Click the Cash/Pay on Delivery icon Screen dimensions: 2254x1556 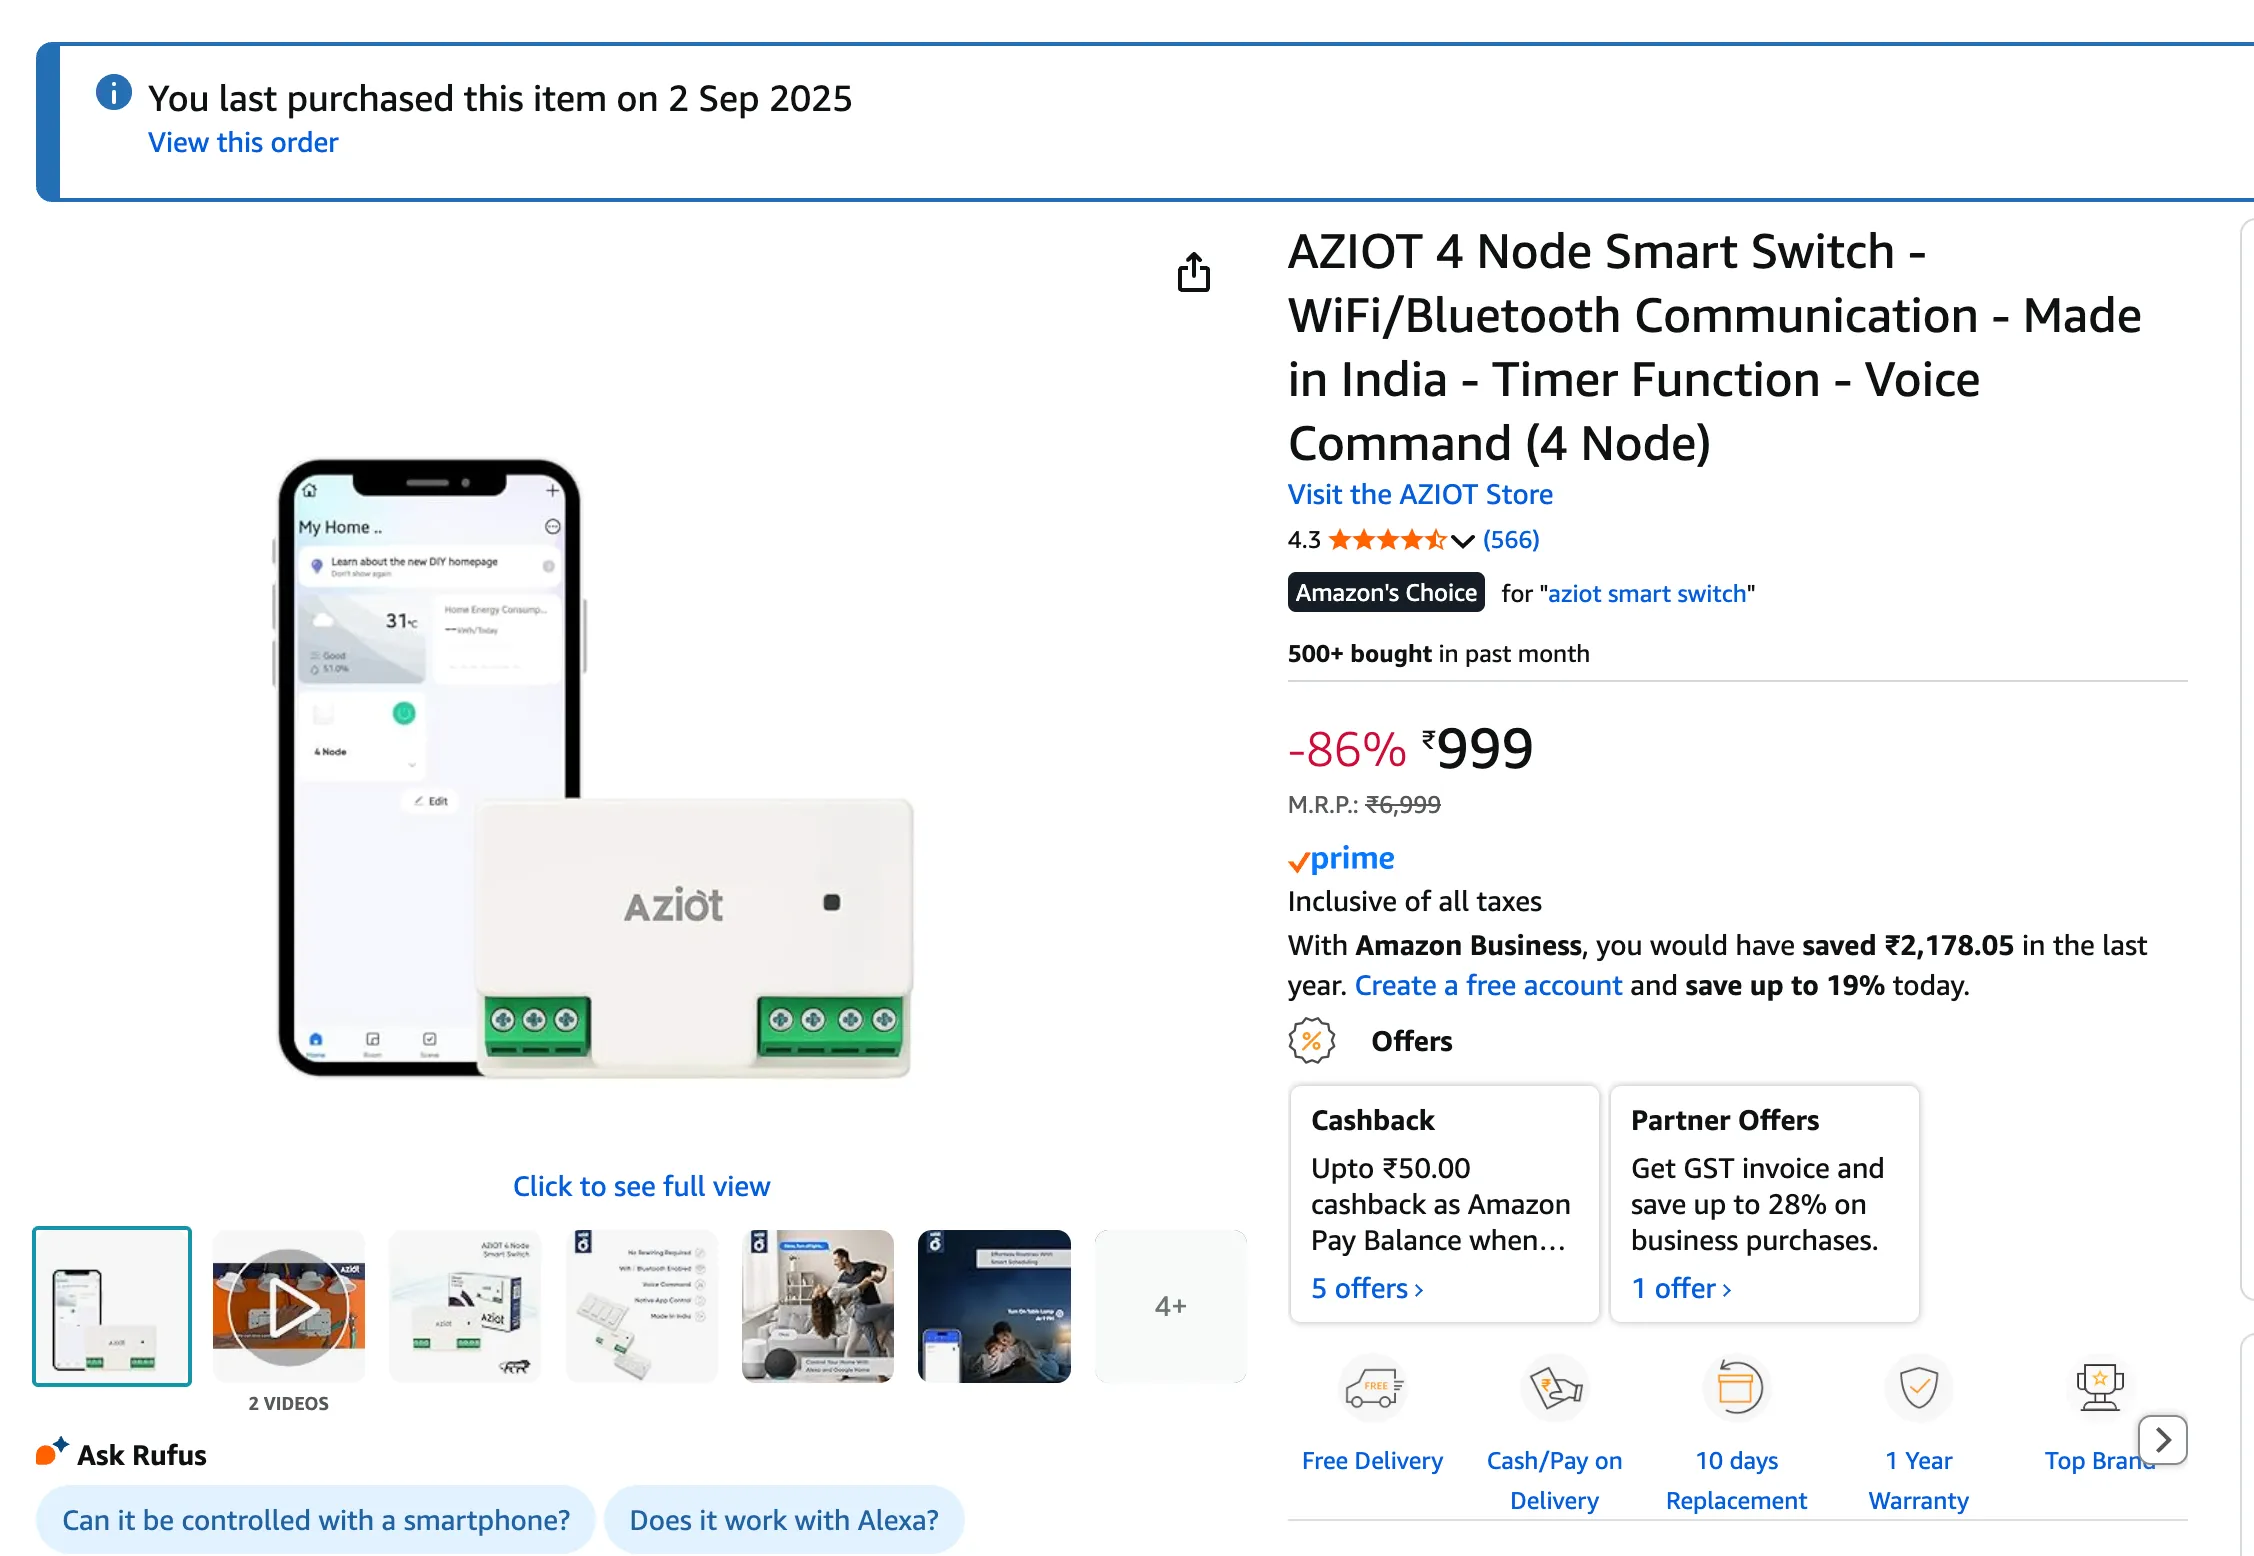1554,1388
